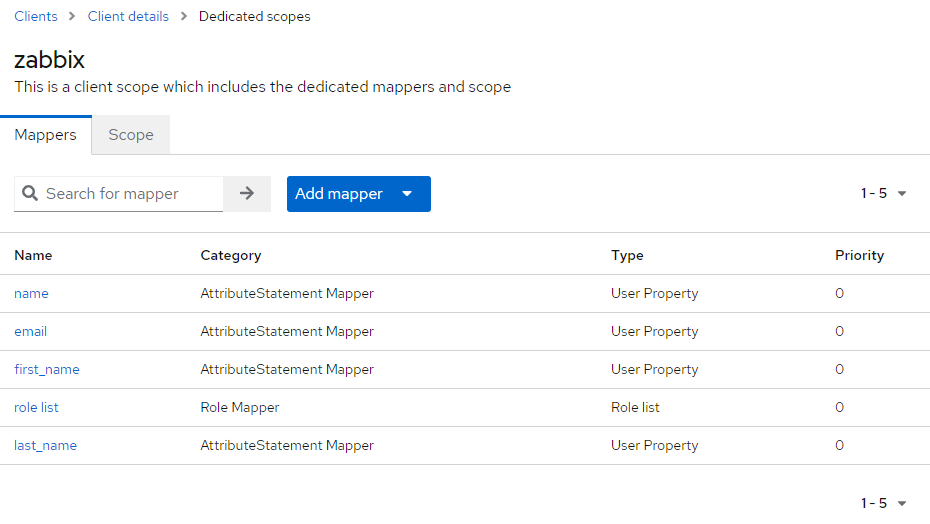Select the Mappers tab
Screen dimensions: 930x524
pyautogui.click(x=45, y=135)
